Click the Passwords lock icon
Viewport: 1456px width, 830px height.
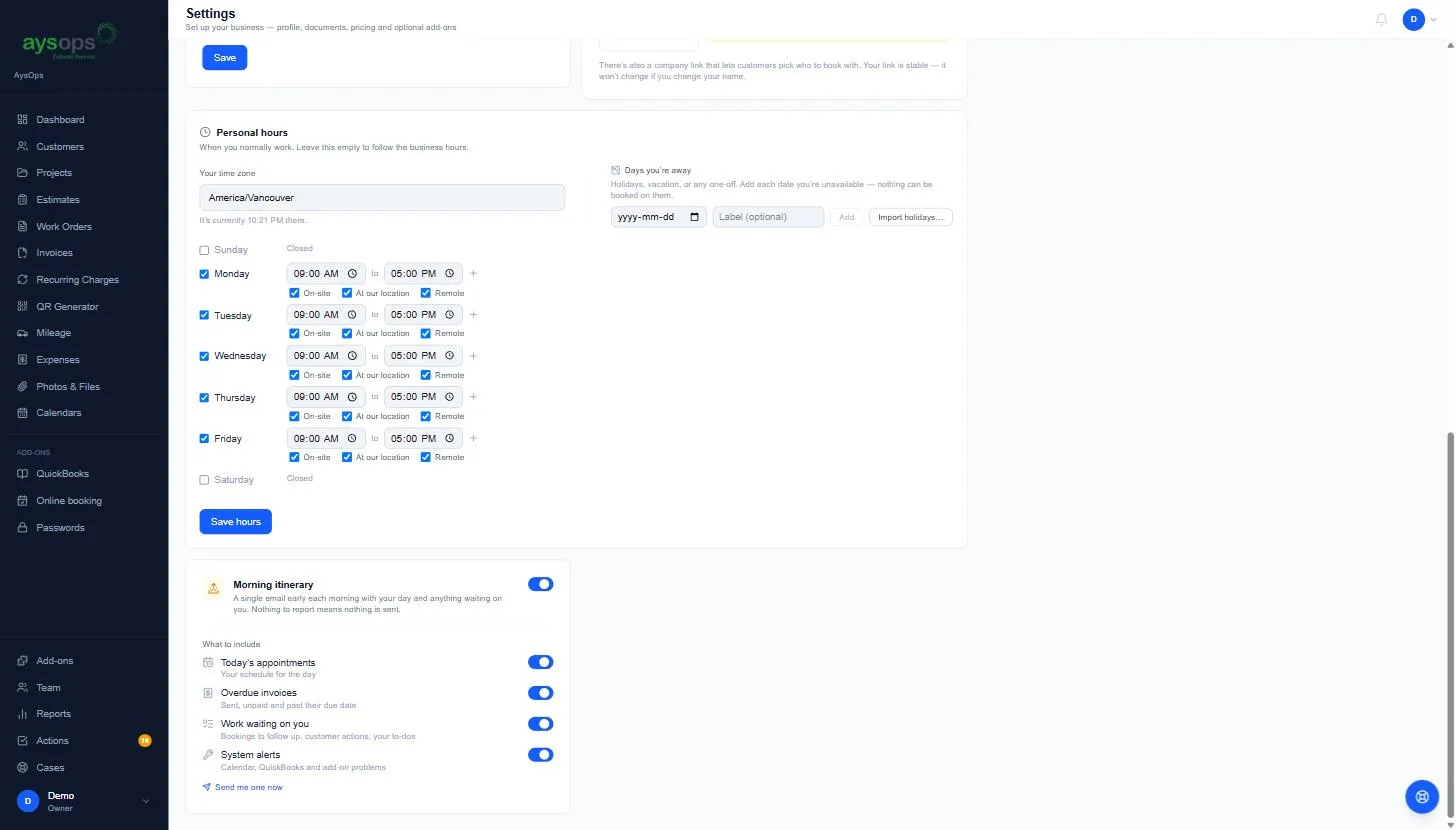click(x=23, y=527)
